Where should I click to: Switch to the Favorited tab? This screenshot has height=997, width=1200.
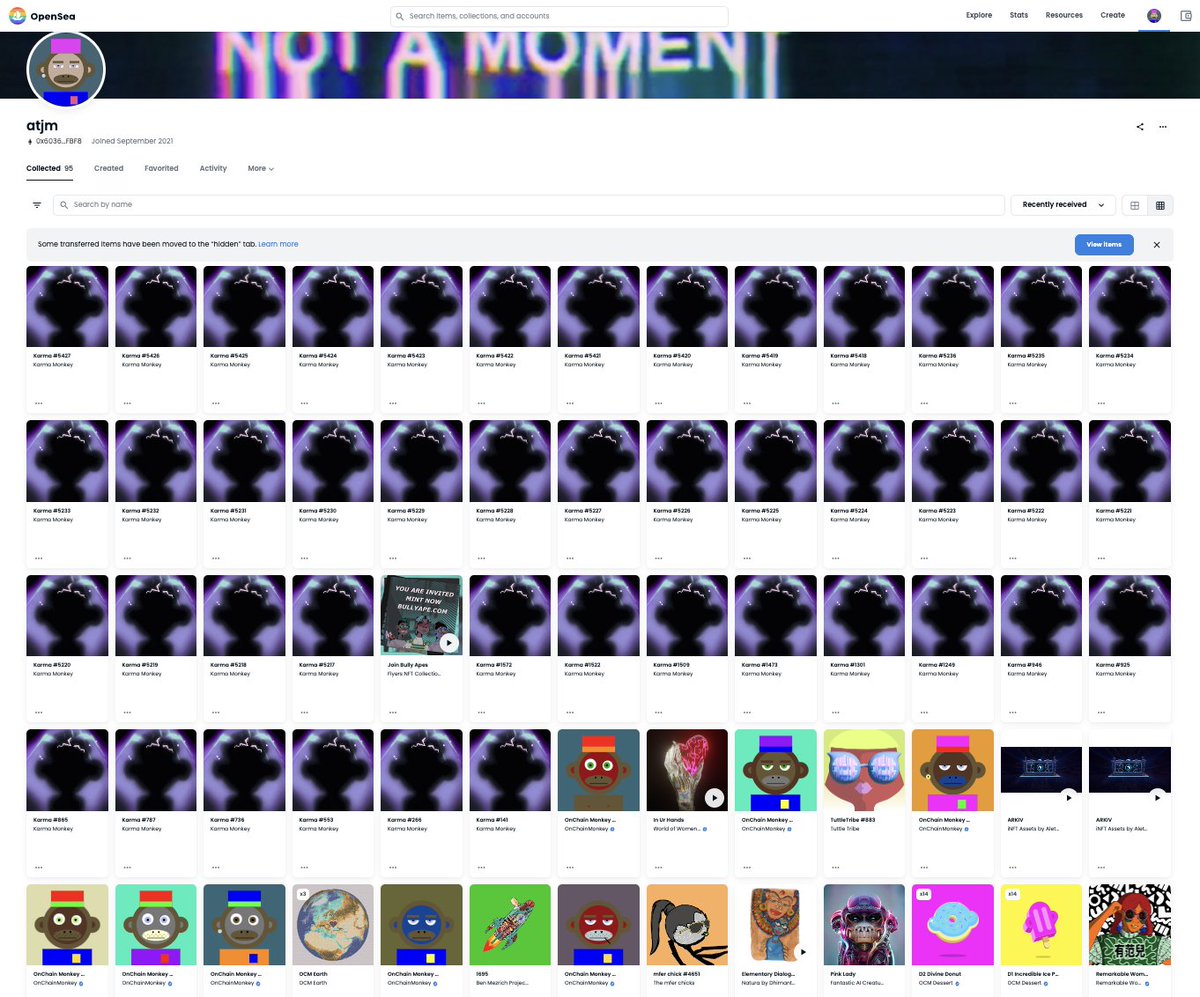coord(161,168)
